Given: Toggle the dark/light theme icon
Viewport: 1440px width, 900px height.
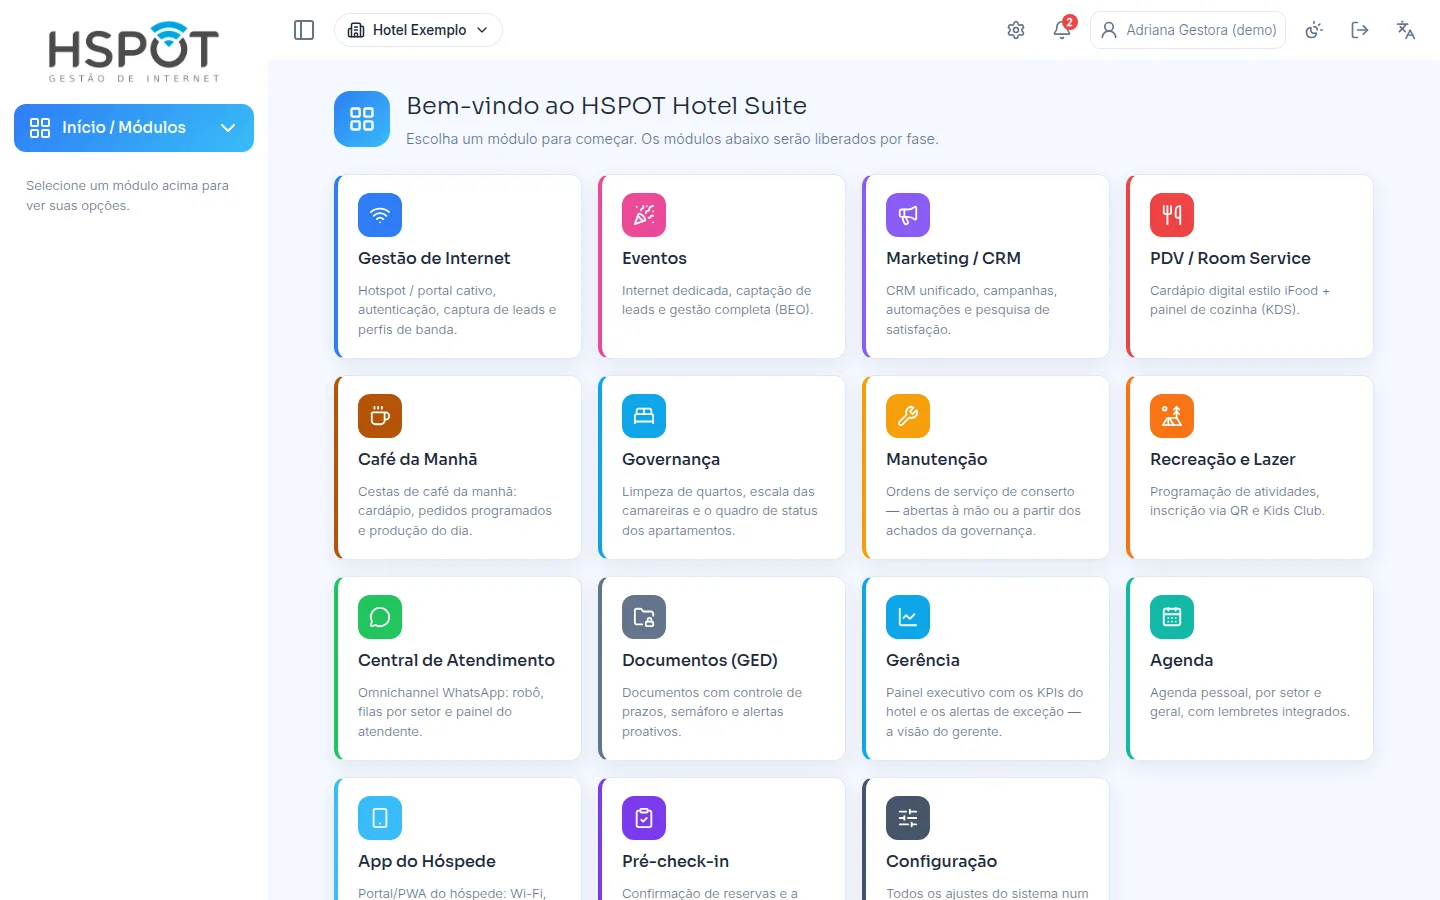Looking at the screenshot, I should (1314, 30).
